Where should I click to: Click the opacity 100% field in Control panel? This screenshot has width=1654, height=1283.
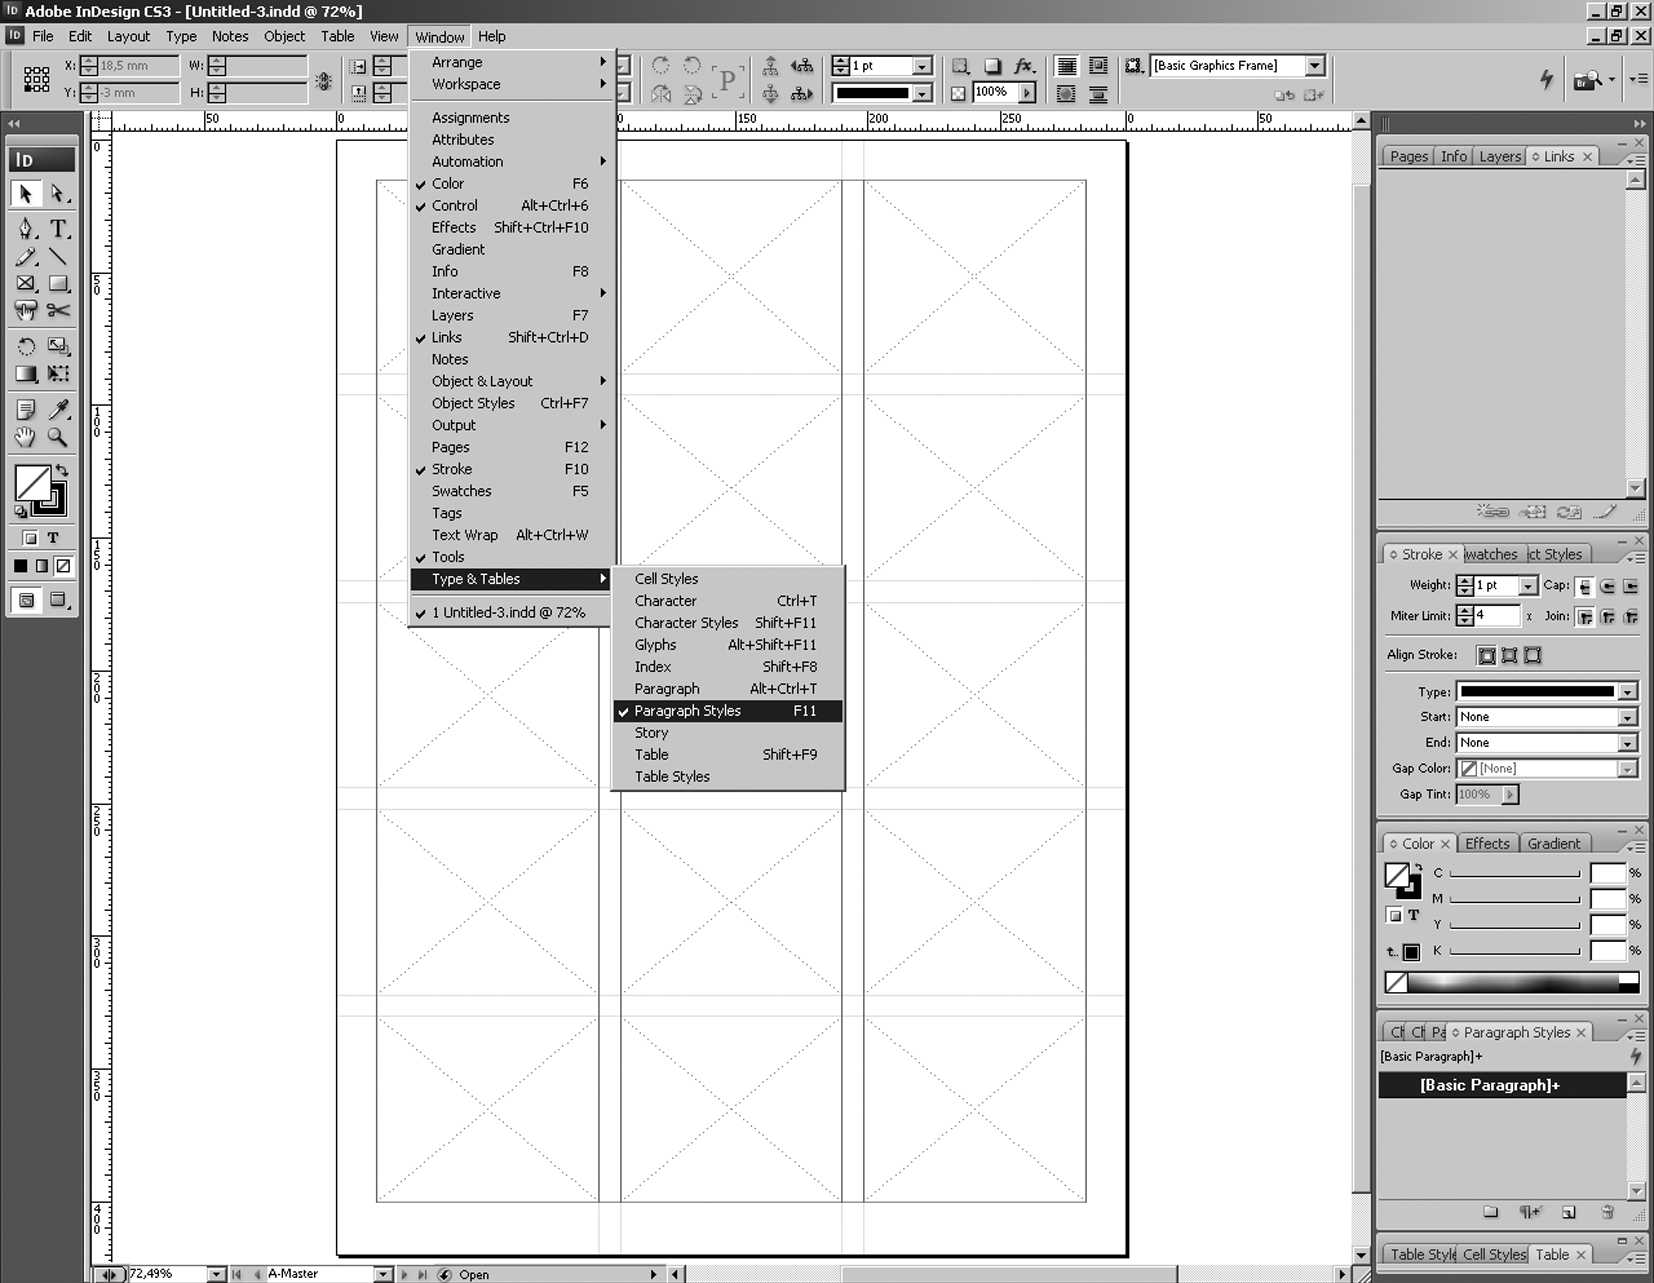[995, 92]
